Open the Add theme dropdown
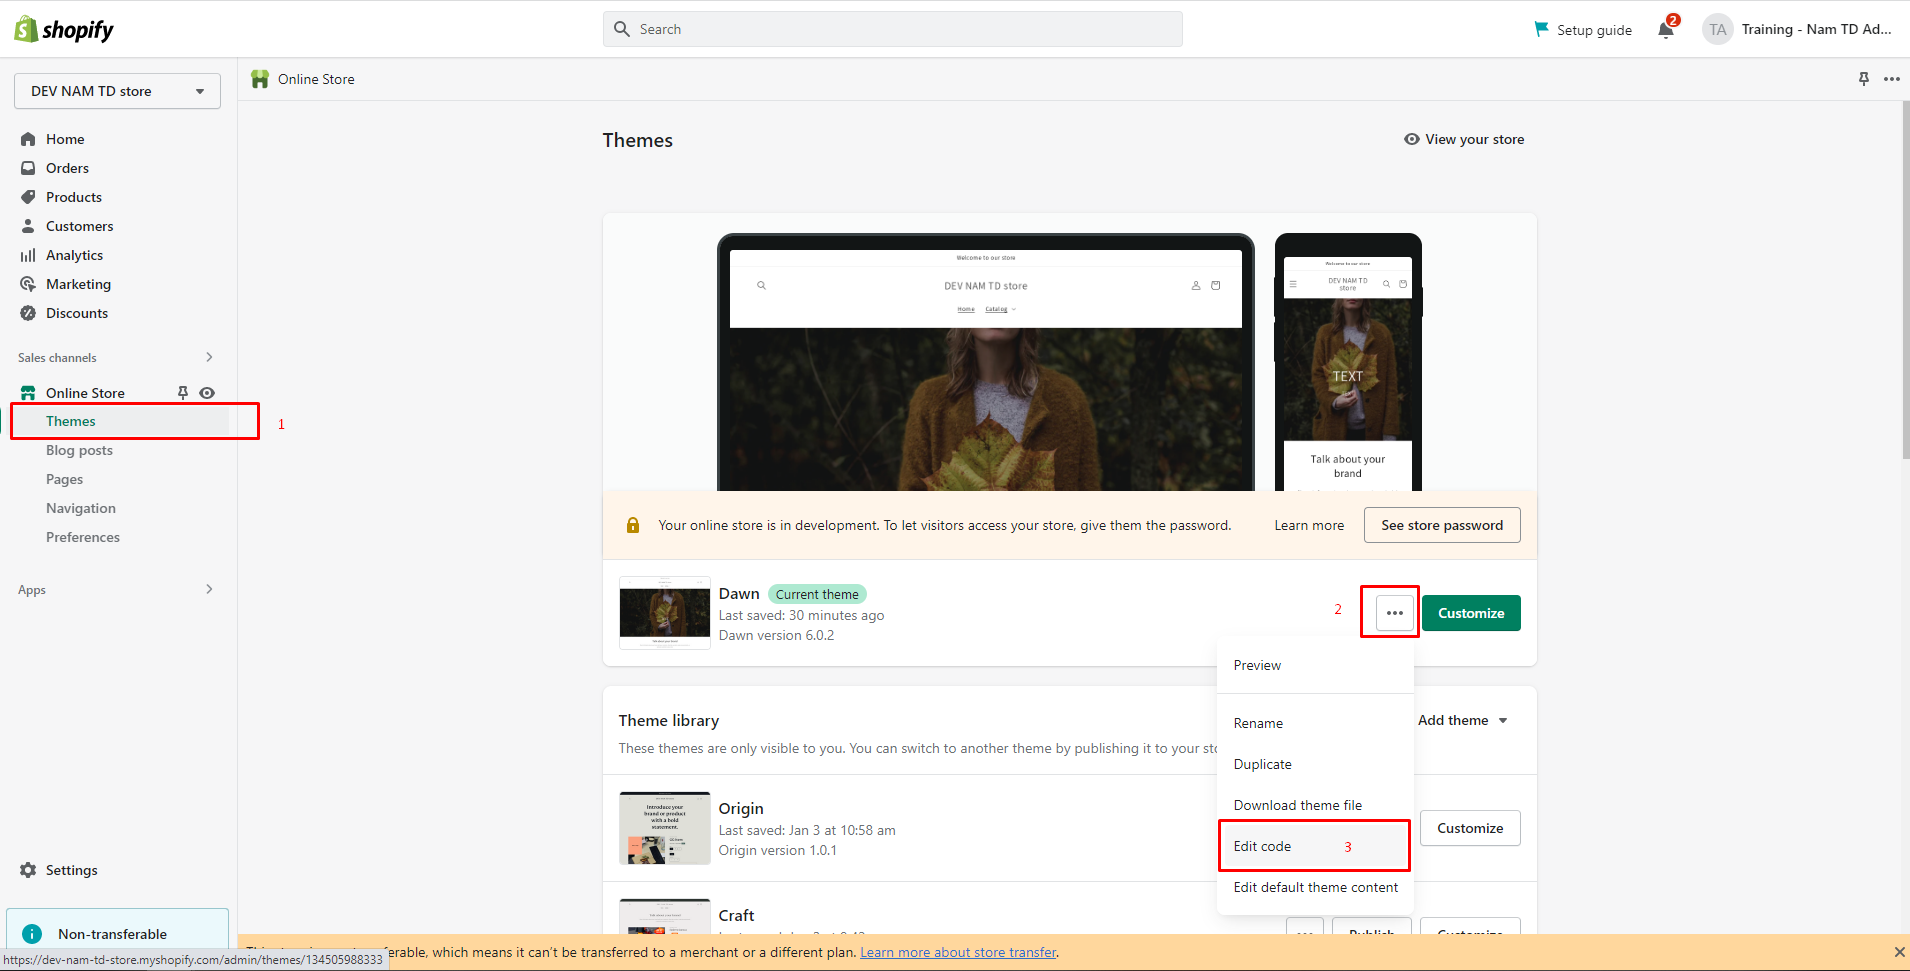The height and width of the screenshot is (971, 1910). click(x=1462, y=720)
